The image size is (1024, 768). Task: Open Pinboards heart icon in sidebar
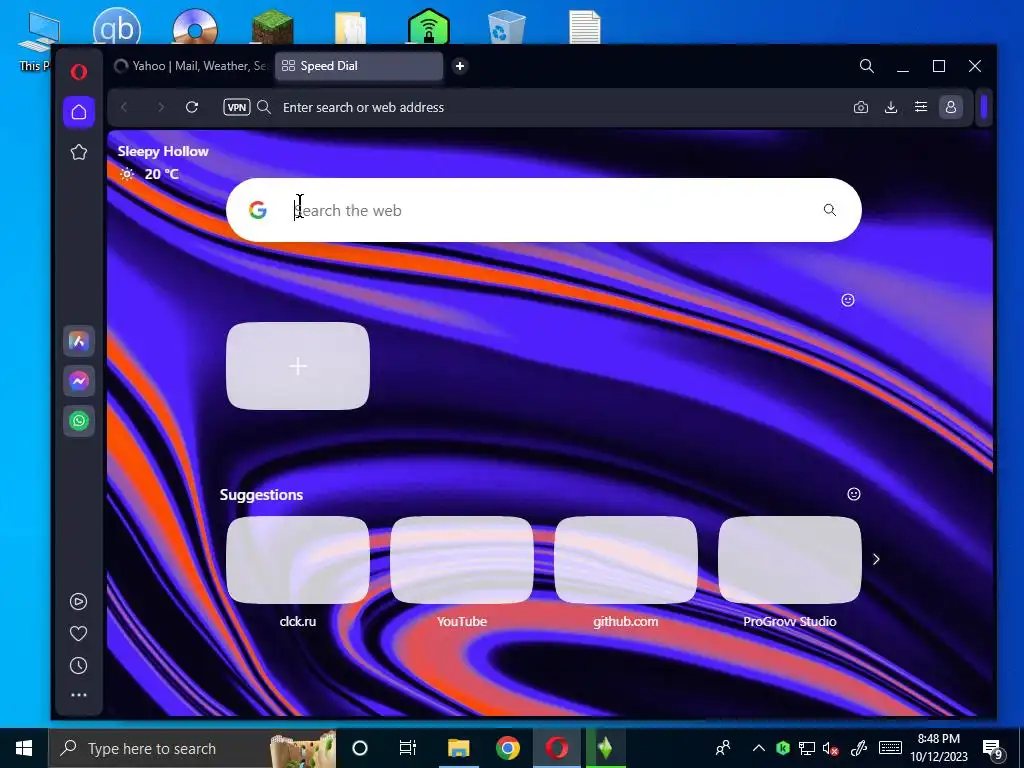(x=78, y=633)
